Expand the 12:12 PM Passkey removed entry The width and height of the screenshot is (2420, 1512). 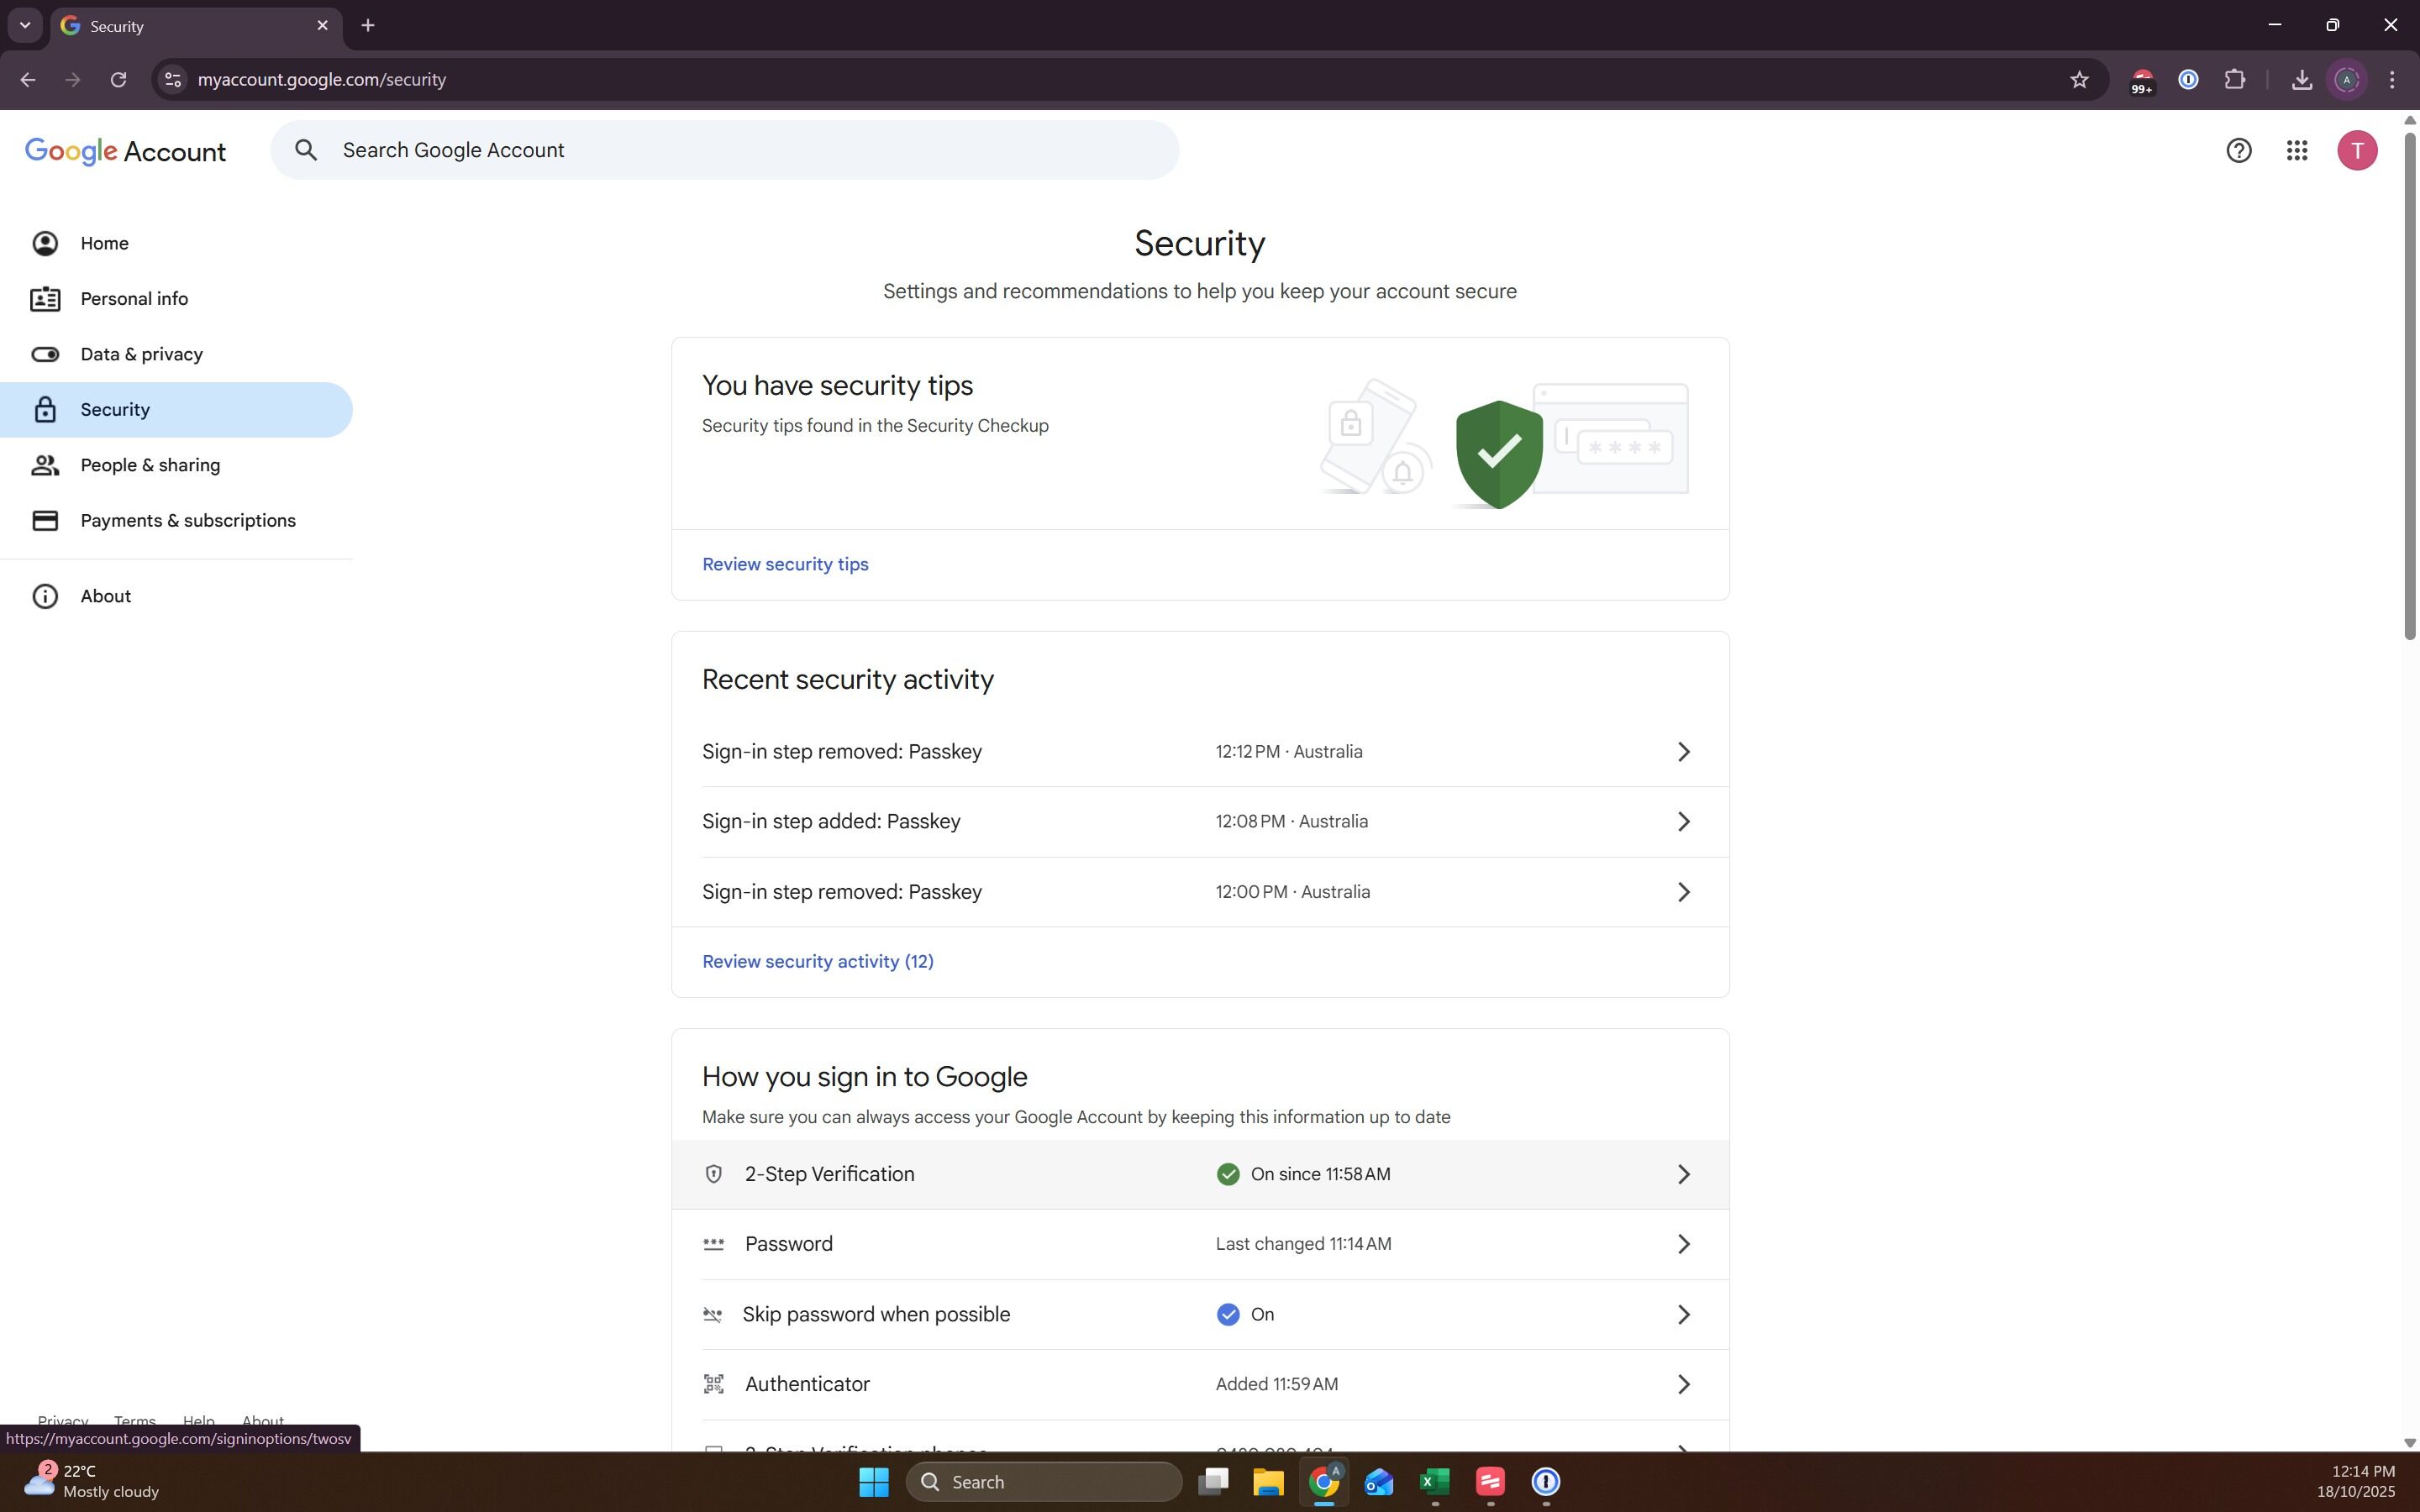pos(1683,751)
